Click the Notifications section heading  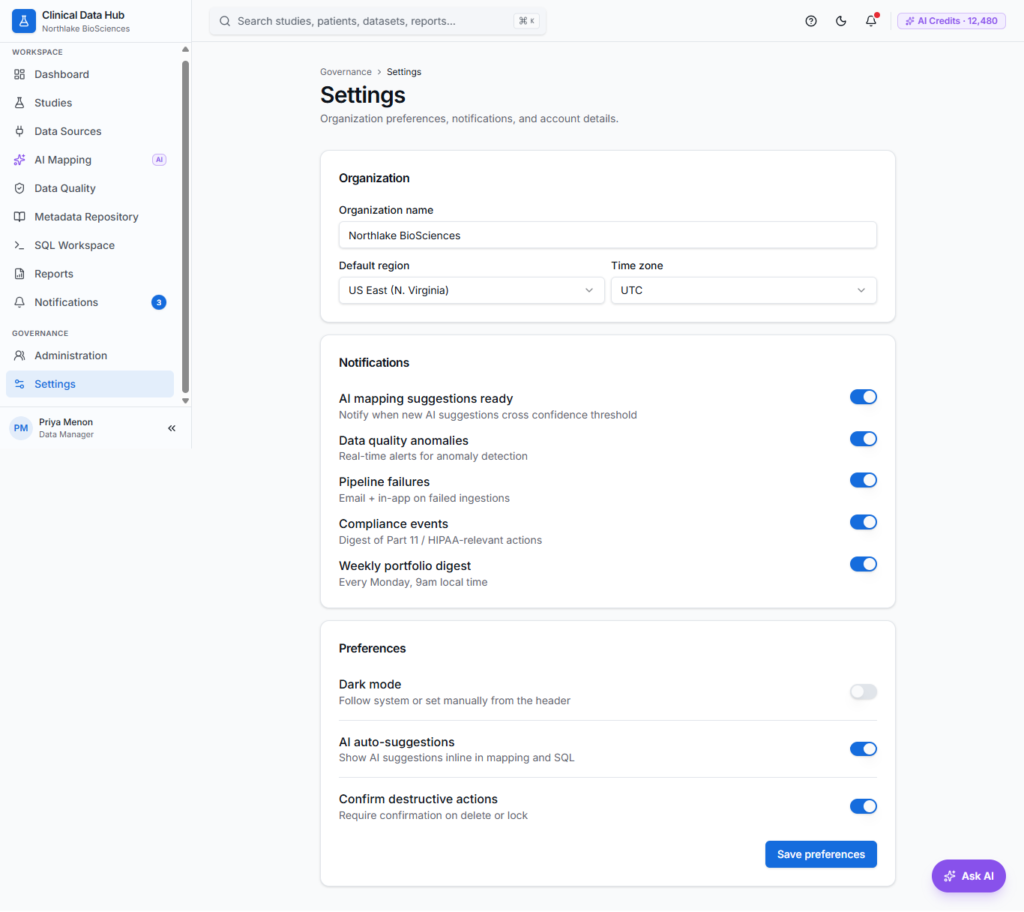pos(374,363)
